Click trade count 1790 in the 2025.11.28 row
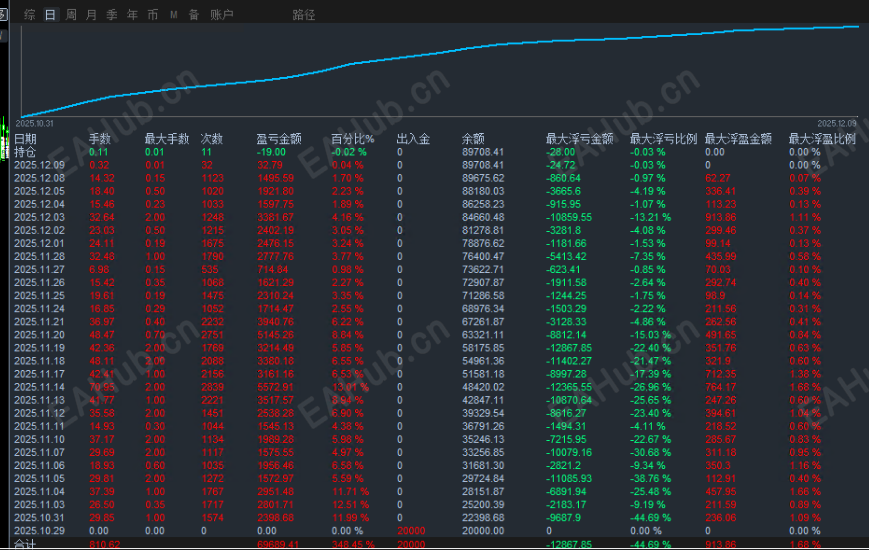869x550 pixels. 212,257
